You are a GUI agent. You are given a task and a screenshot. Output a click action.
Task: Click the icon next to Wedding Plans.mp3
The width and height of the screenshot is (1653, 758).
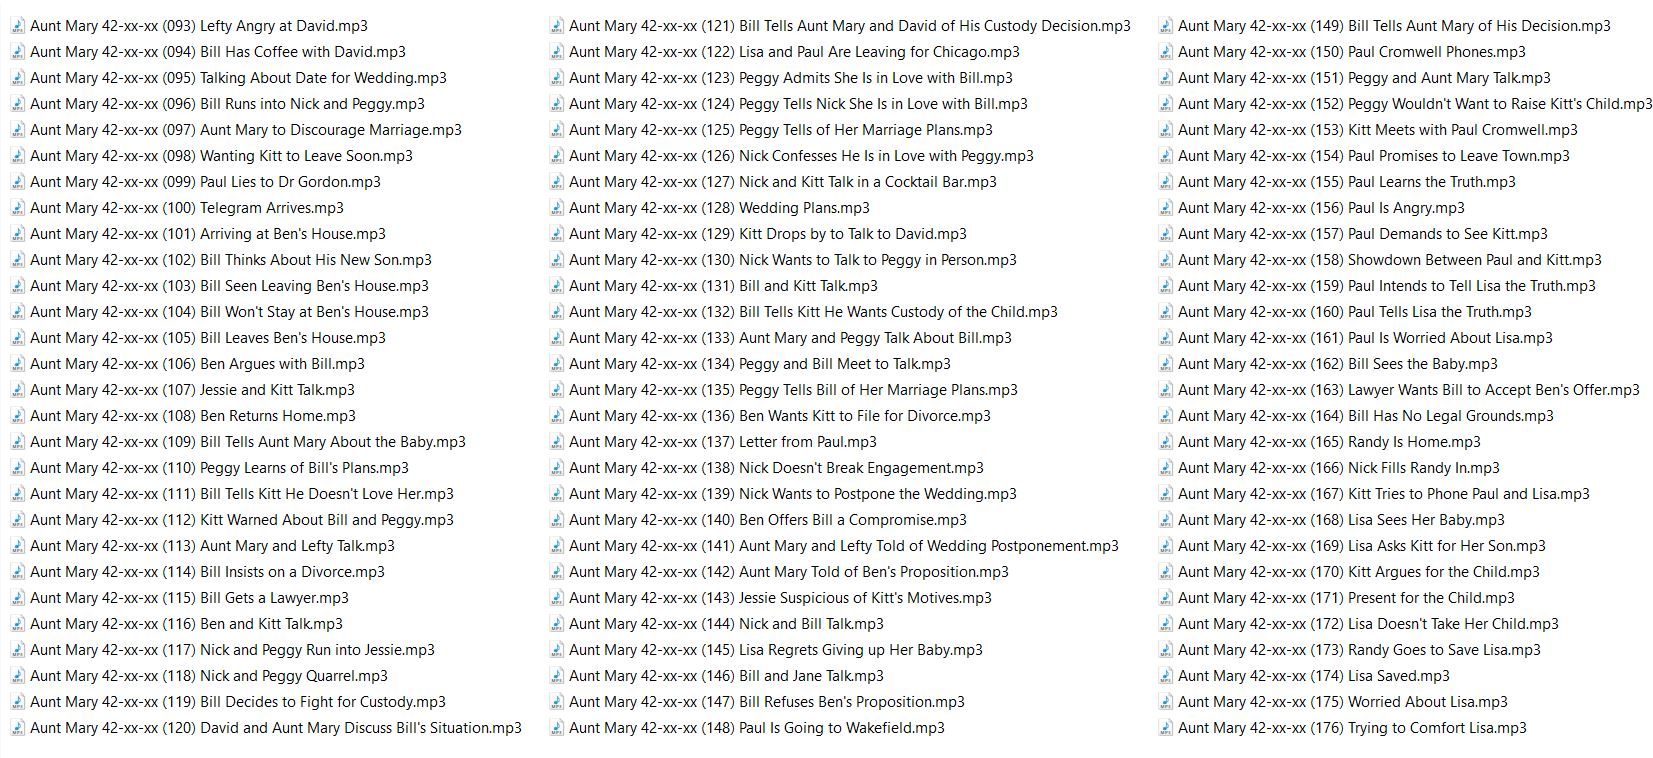coord(557,208)
